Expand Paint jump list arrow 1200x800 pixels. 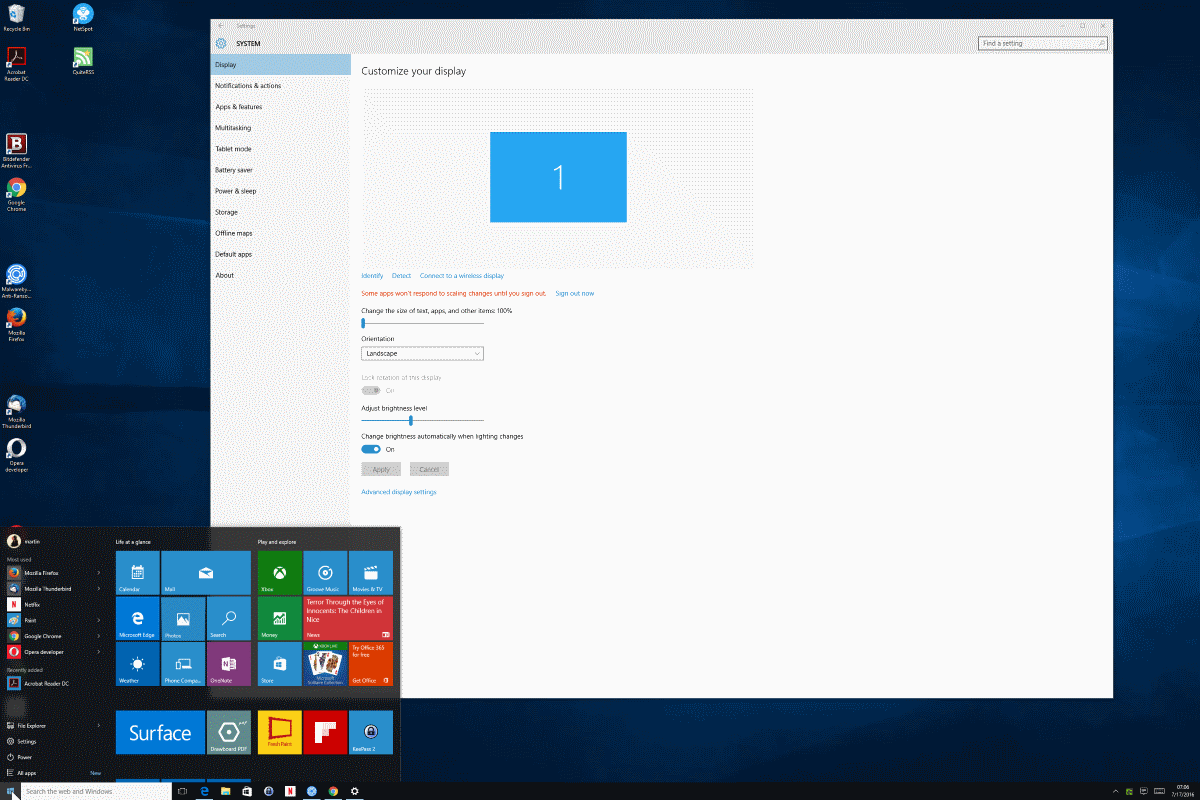[x=99, y=620]
